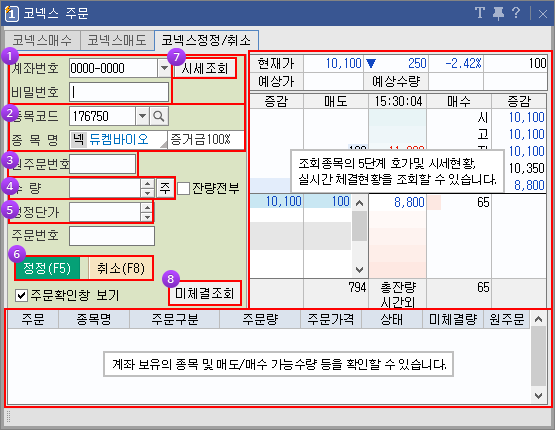
Task: Toggle the 주문확인창 보기 checkbox
Action: tap(21, 295)
